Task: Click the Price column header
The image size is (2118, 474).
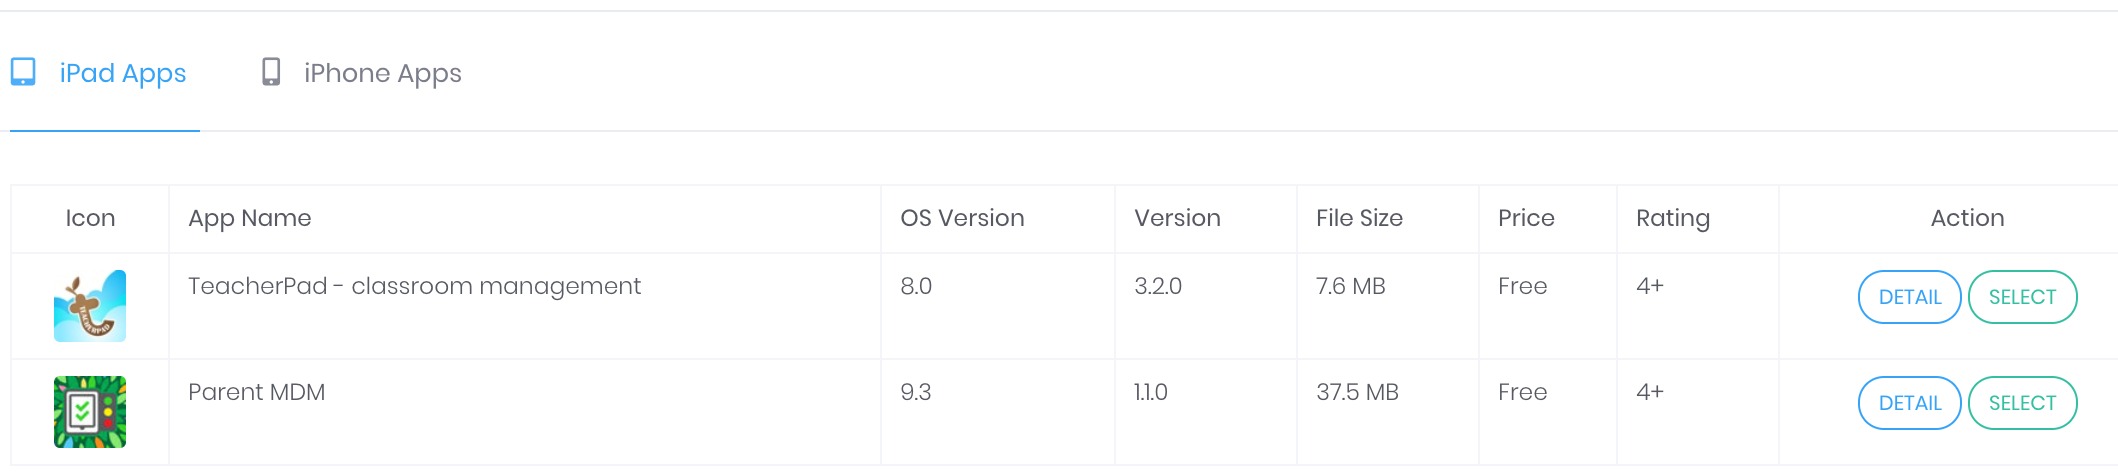Action: (1526, 218)
